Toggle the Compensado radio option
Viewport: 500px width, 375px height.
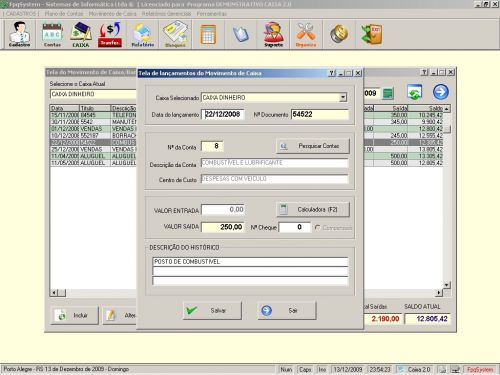tap(317, 227)
